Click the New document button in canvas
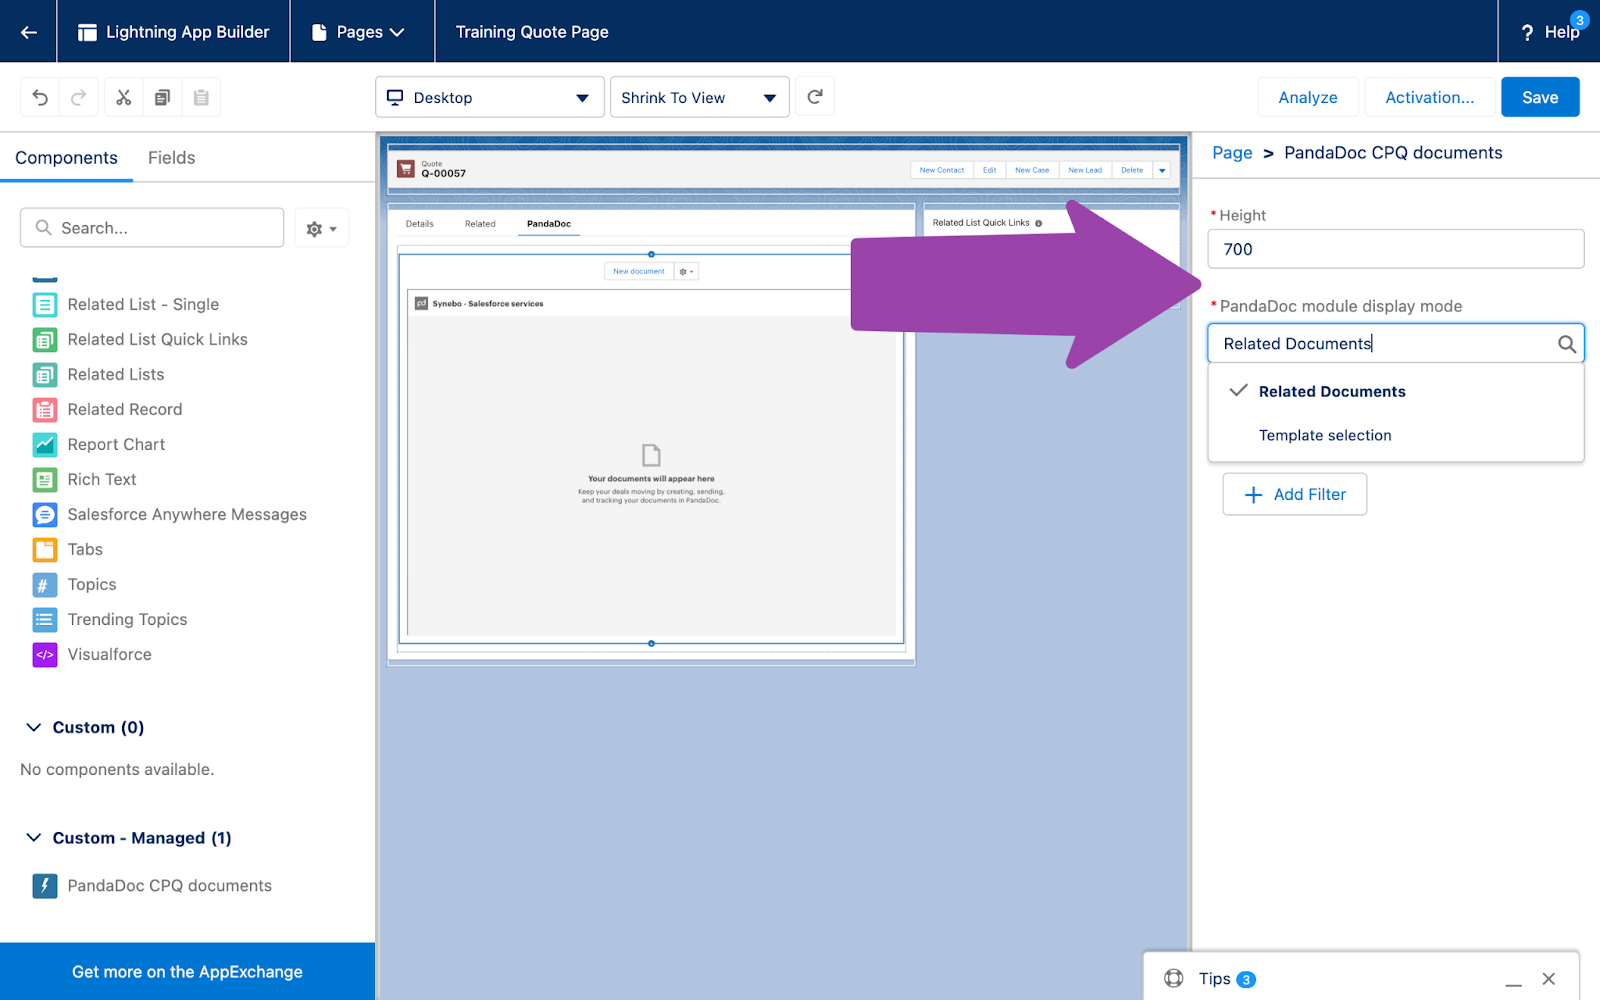The height and width of the screenshot is (1000, 1600). pos(639,271)
